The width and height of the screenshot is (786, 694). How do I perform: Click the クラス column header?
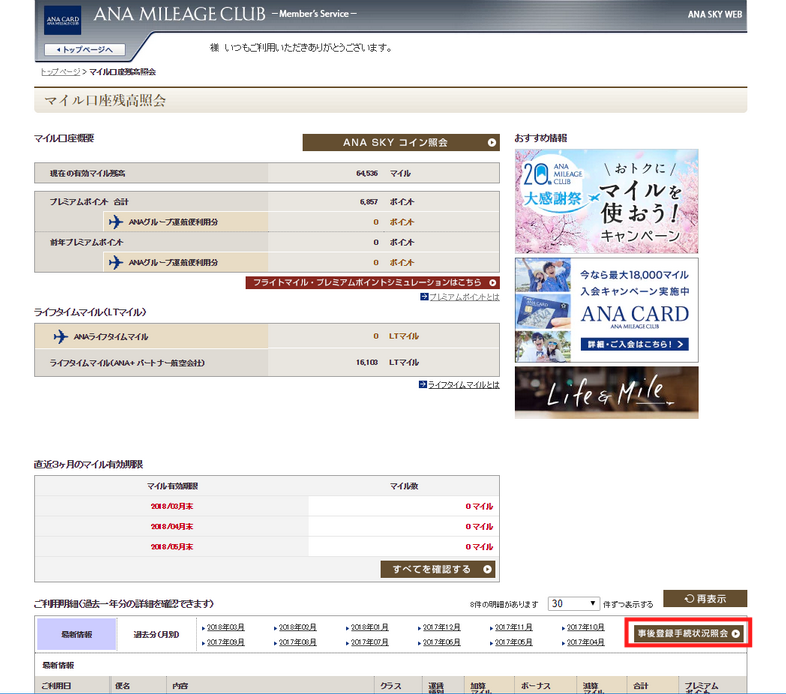click(x=390, y=685)
